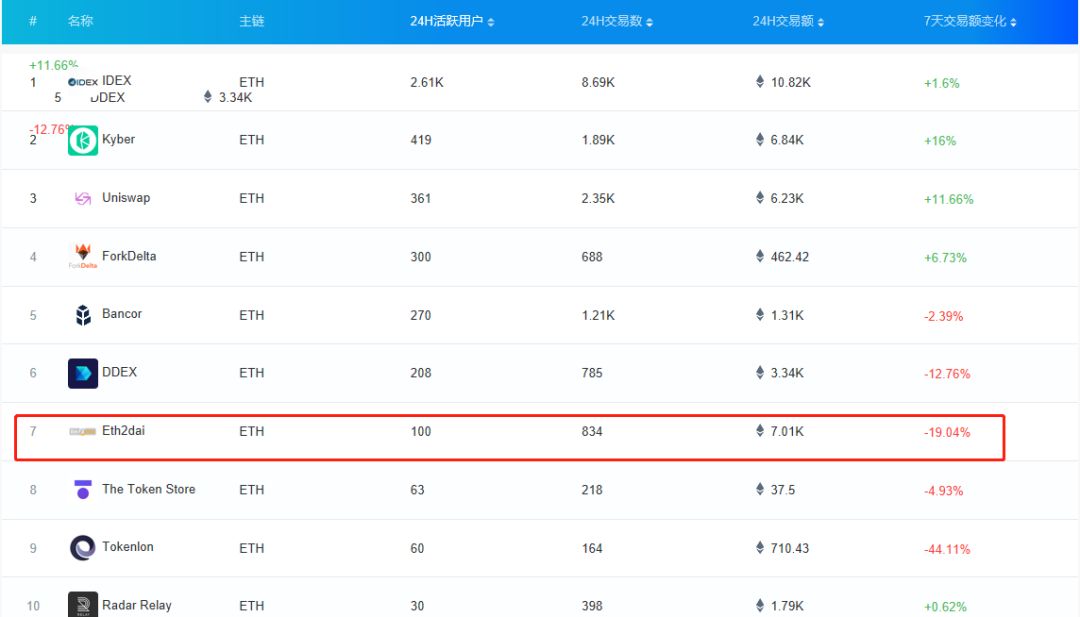Open the Bancor DEX entry

point(122,313)
